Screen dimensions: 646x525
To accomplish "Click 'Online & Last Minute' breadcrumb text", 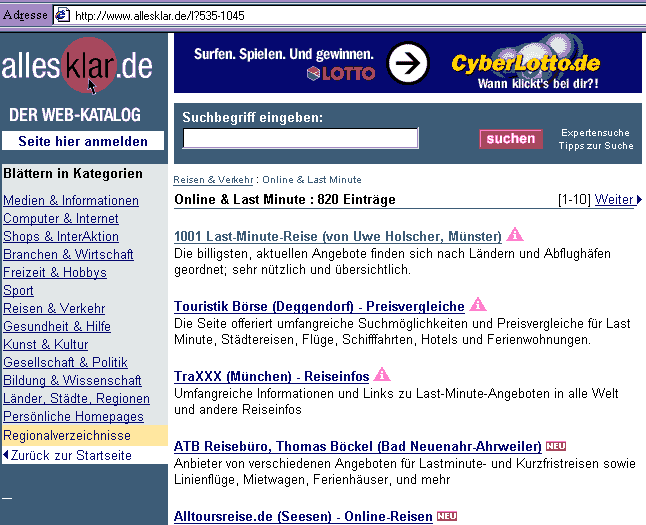I will 312,180.
